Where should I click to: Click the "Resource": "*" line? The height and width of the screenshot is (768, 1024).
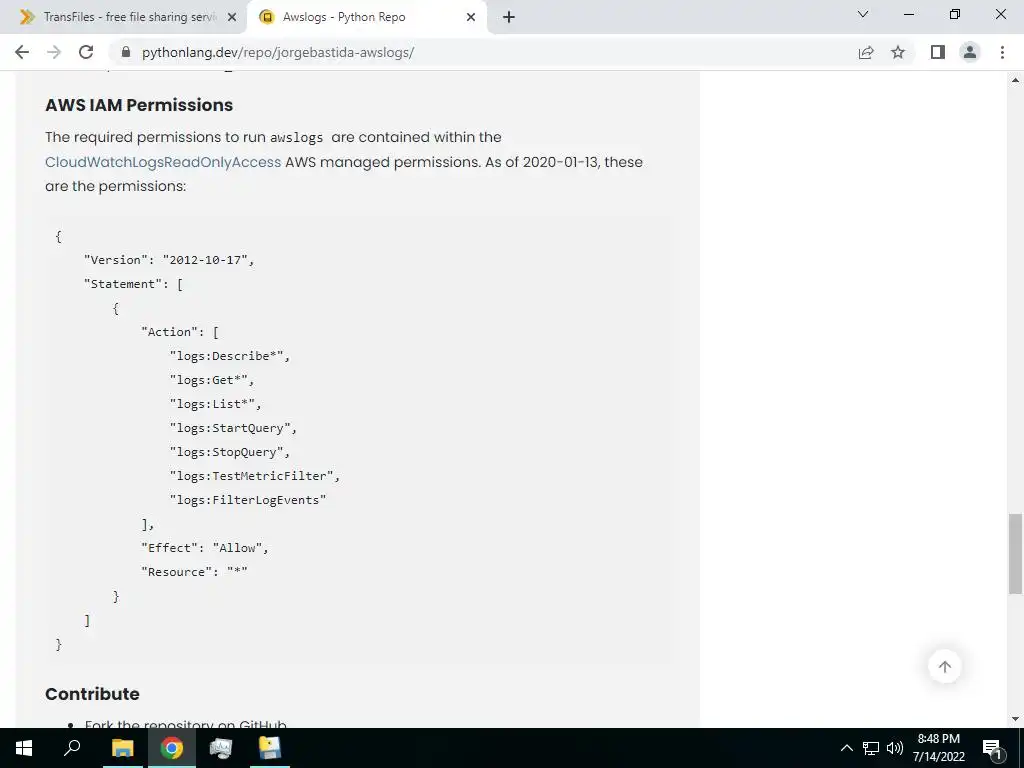tap(194, 572)
